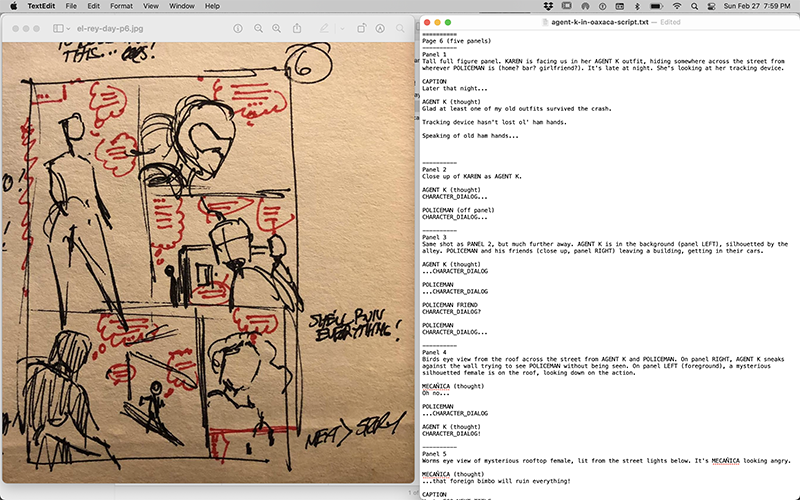Click 'Glad at least one of my old outfits' line
The height and width of the screenshot is (500, 800).
pyautogui.click(x=517, y=109)
